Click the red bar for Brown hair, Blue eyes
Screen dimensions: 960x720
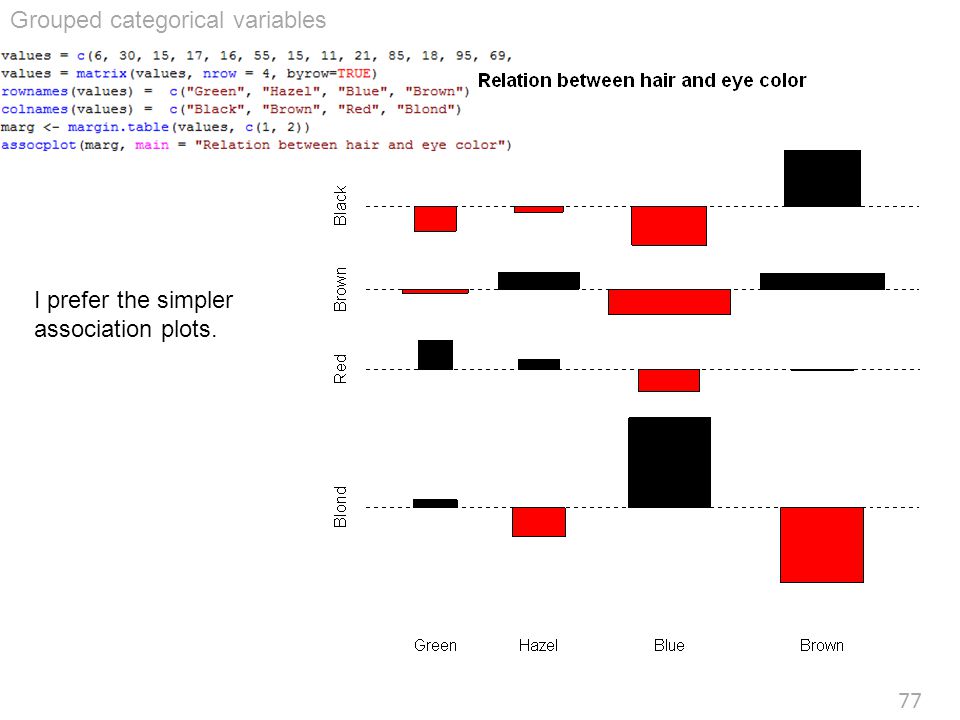669,302
